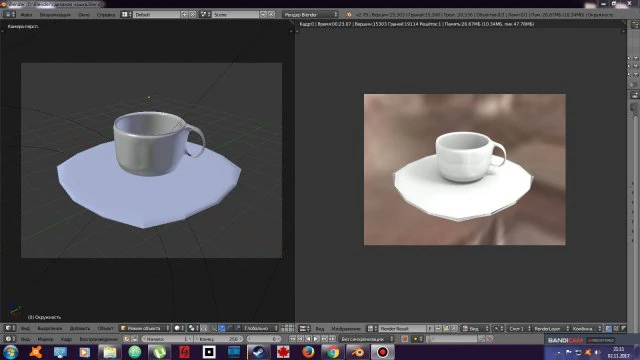The height and width of the screenshot is (360, 640).
Task: Open the Файл menu in the top bar
Action: click(26, 14)
